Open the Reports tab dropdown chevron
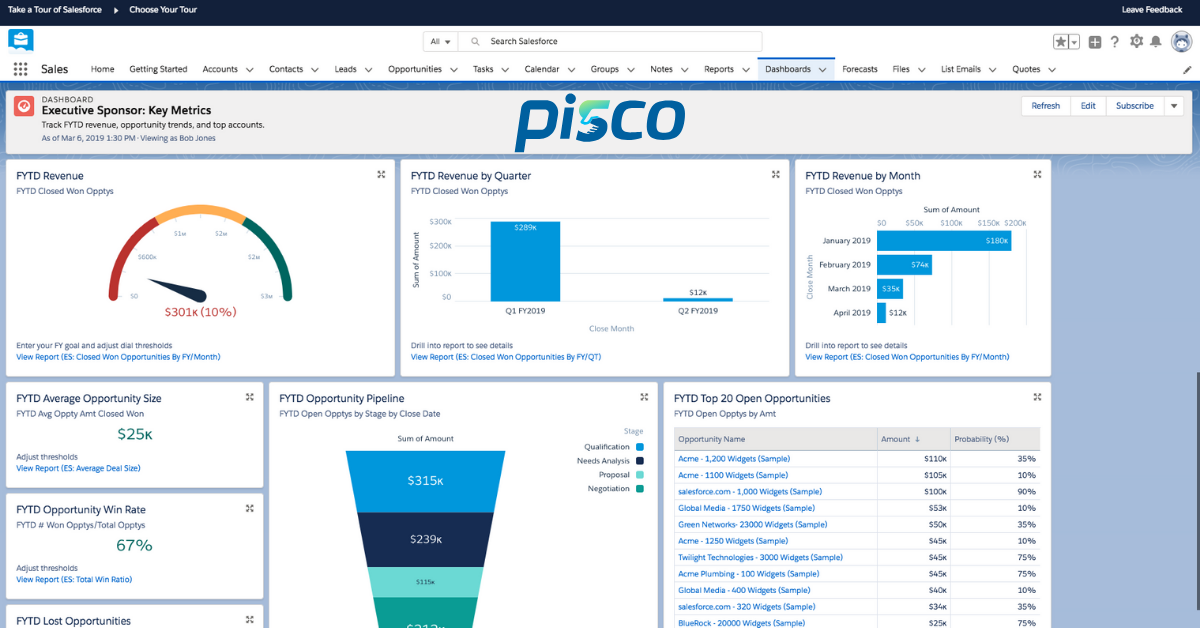 click(x=745, y=70)
